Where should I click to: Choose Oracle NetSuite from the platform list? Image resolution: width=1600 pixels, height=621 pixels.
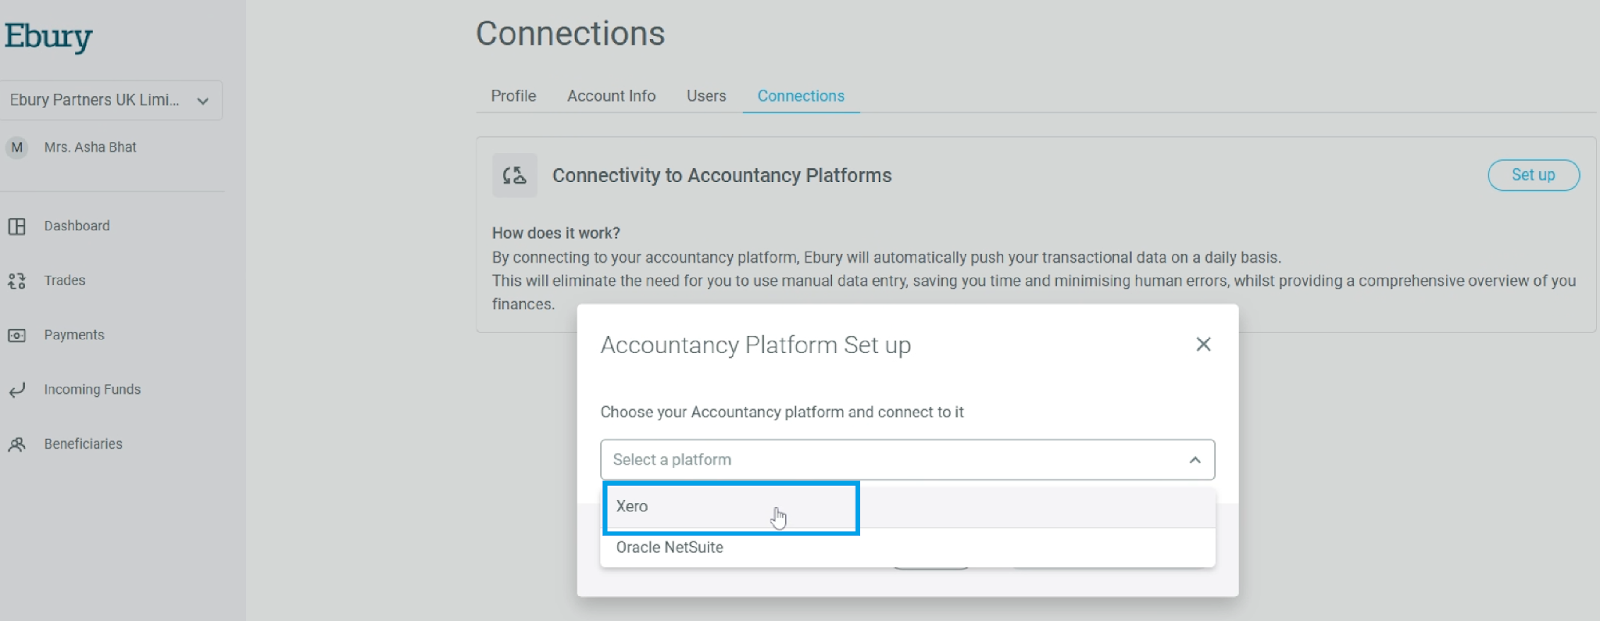907,547
